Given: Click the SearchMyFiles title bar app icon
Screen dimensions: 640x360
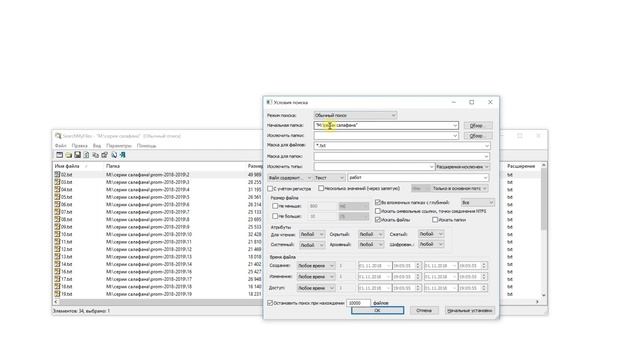Looking at the screenshot, I should 58,136.
